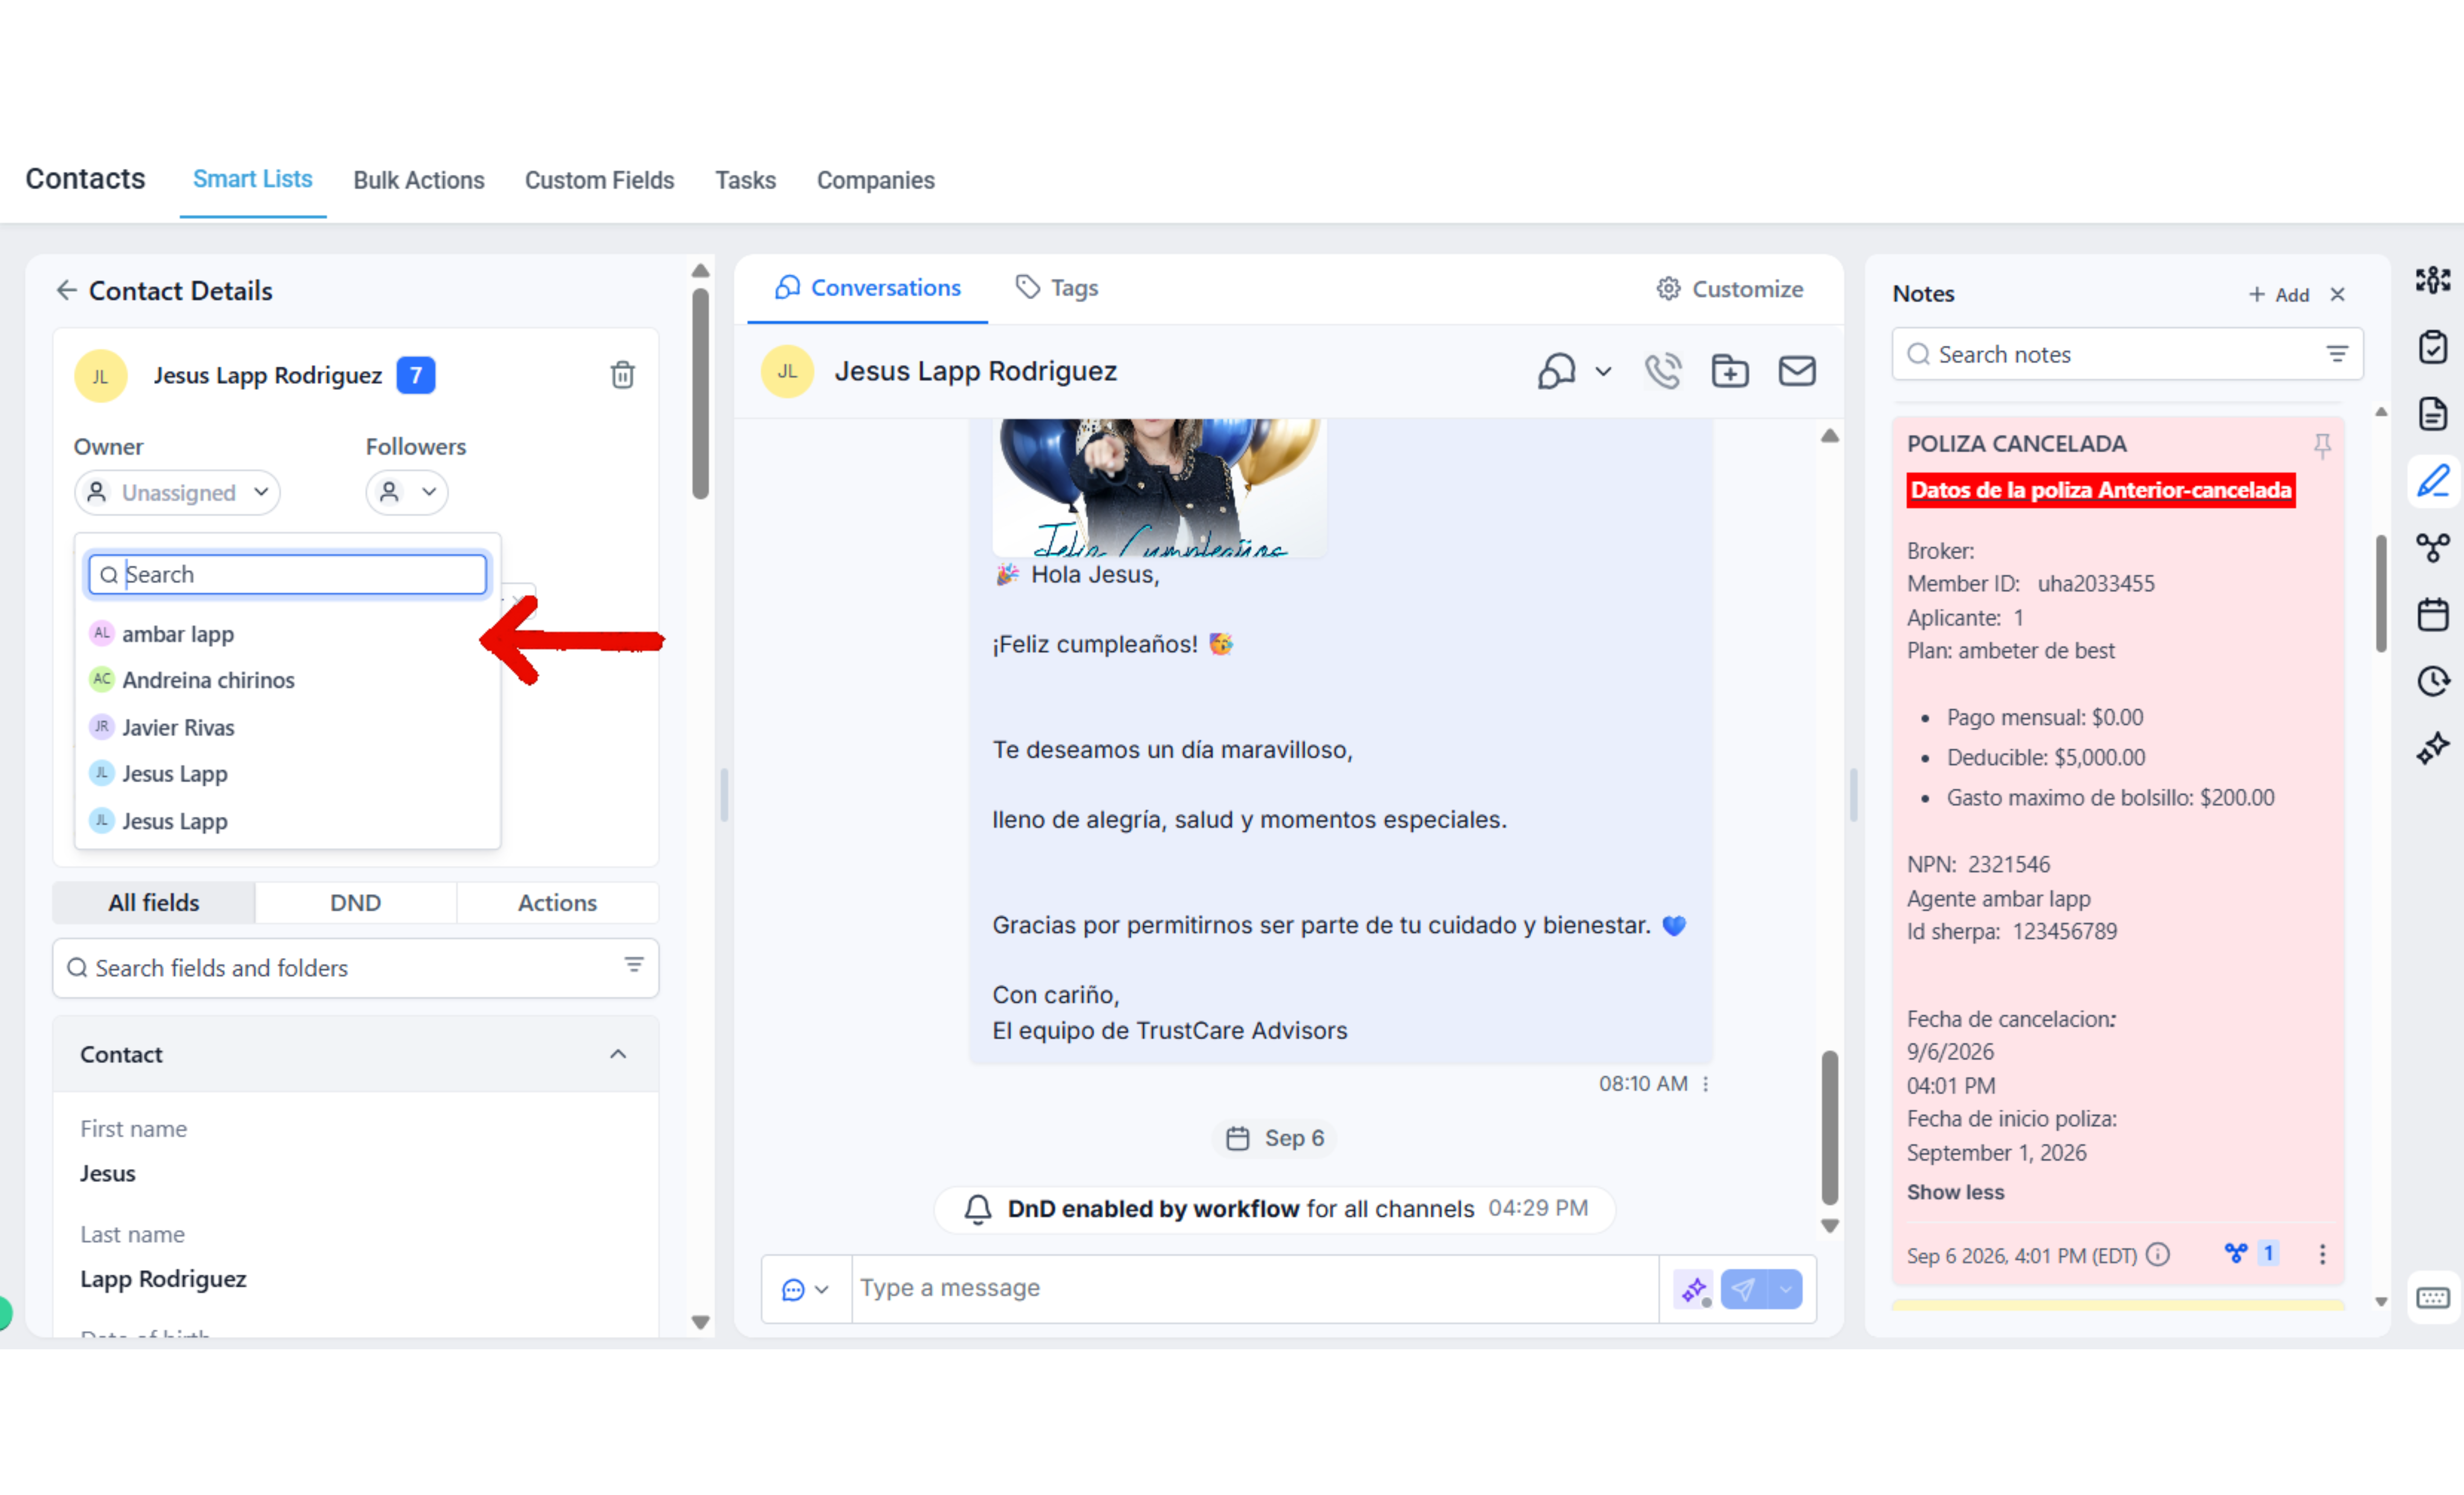Go back from Contact Details
This screenshot has width=2464, height=1495.
66,290
